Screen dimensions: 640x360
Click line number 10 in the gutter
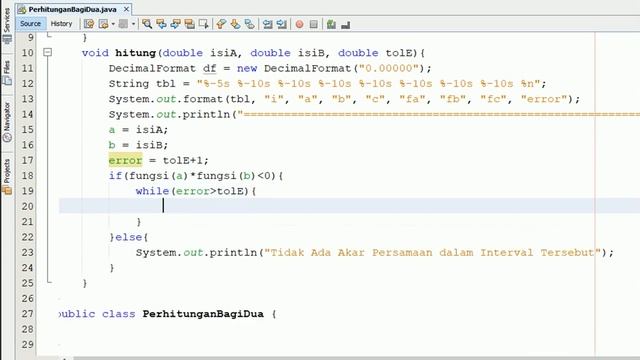(27, 53)
